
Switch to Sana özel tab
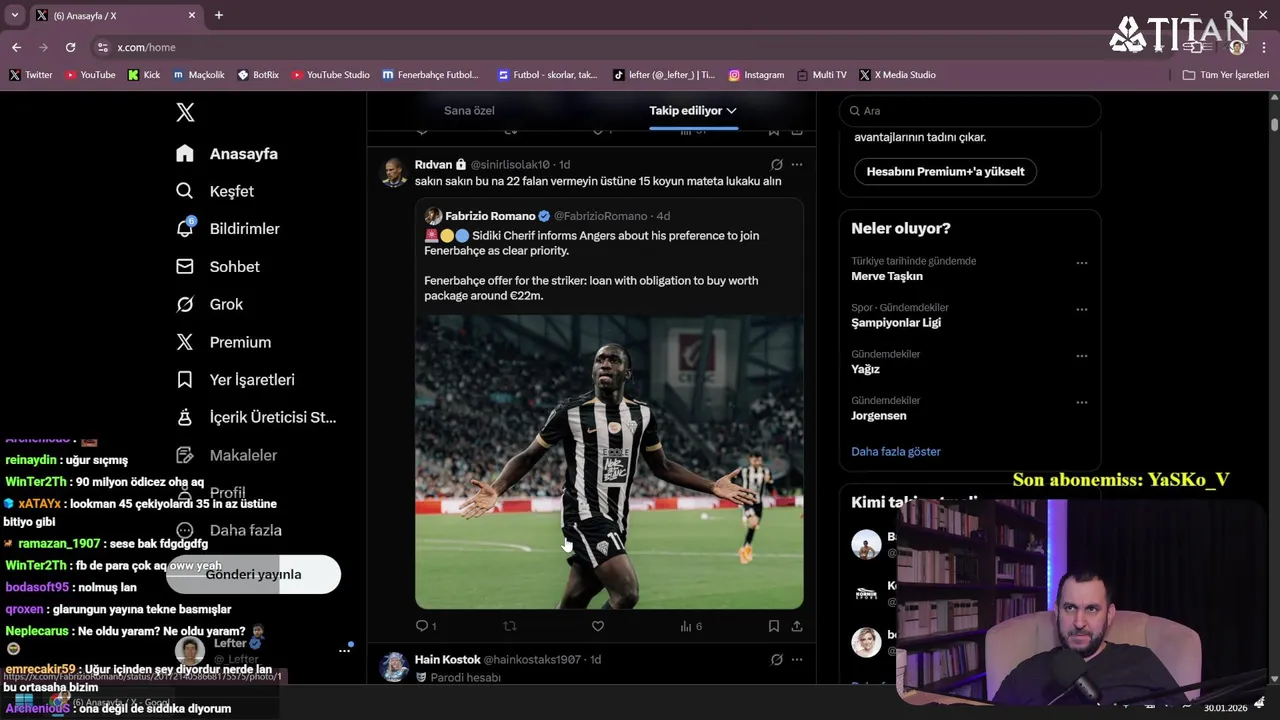pos(469,110)
